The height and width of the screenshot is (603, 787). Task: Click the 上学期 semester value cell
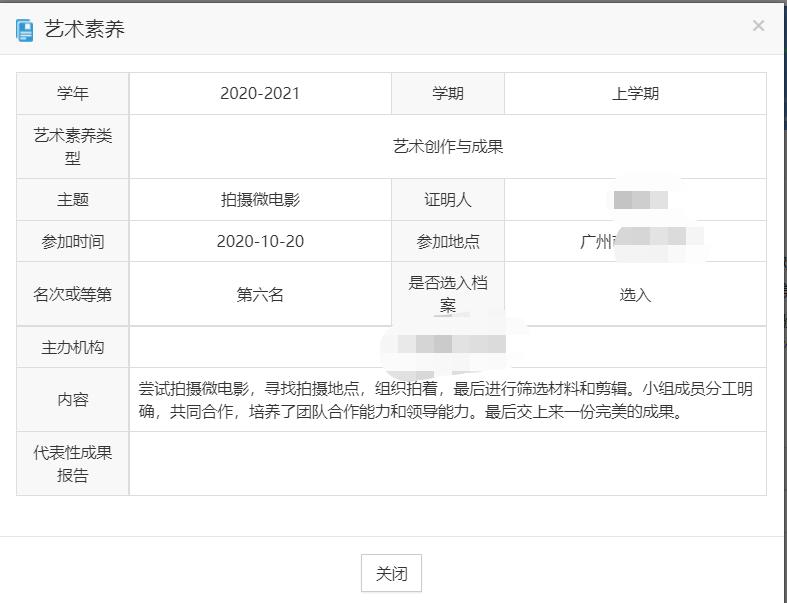(635, 94)
